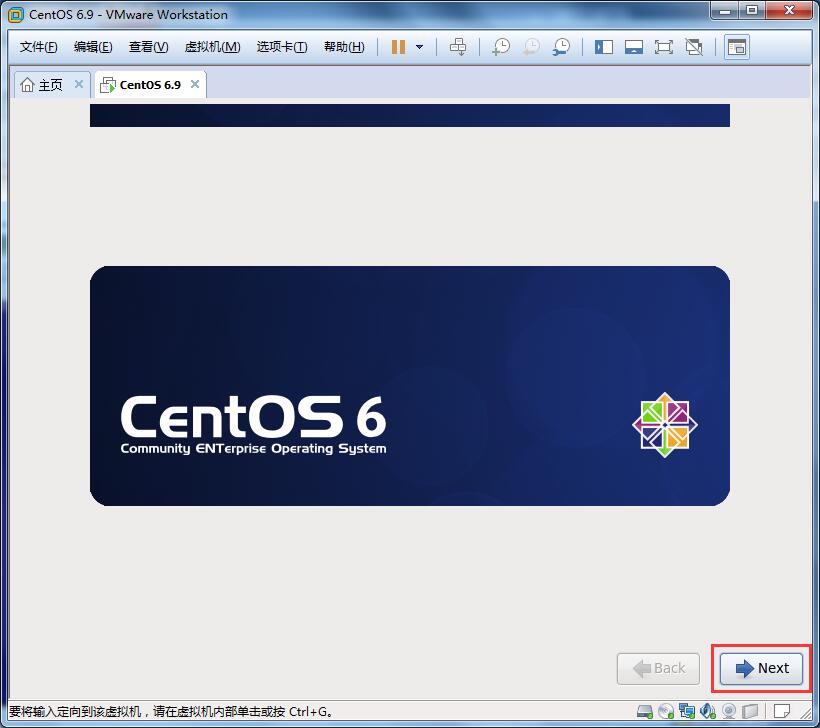Screen dimensions: 820x728
Task: Toggle the library sidebar panel
Action: click(604, 47)
